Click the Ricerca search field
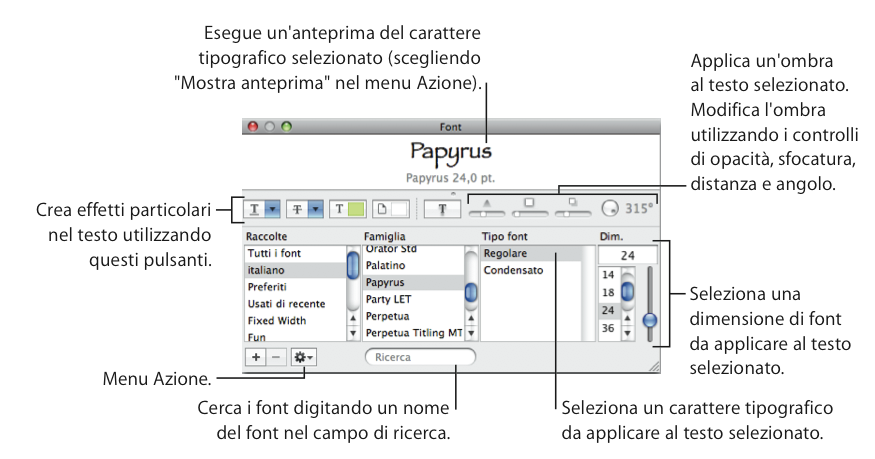 420,357
